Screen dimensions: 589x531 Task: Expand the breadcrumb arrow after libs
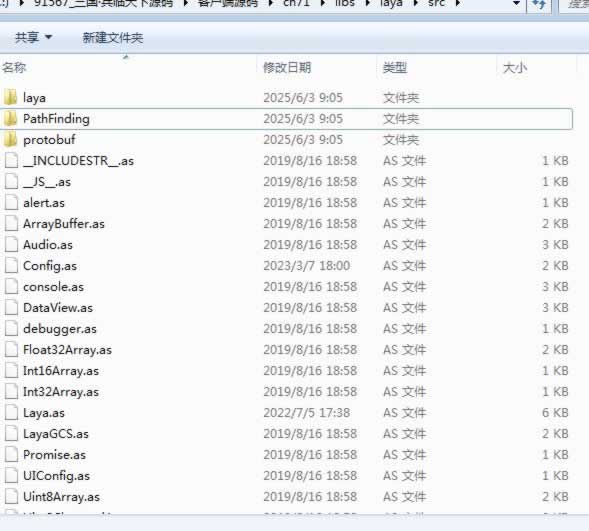click(x=367, y=4)
